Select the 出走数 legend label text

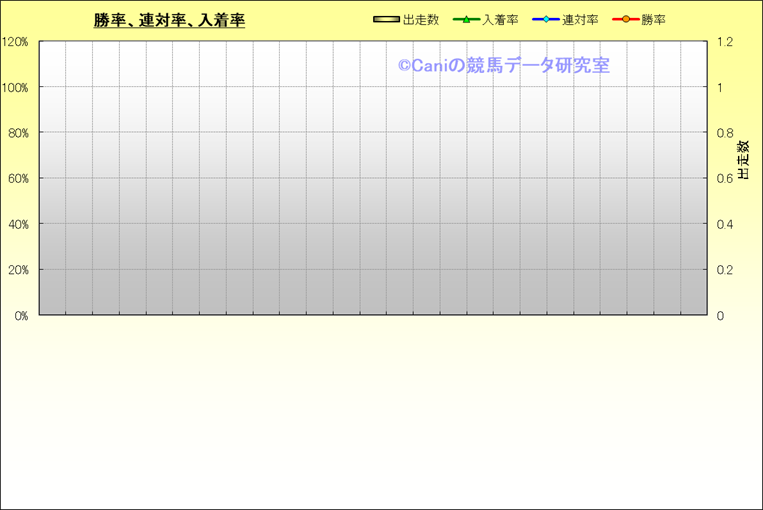point(420,20)
